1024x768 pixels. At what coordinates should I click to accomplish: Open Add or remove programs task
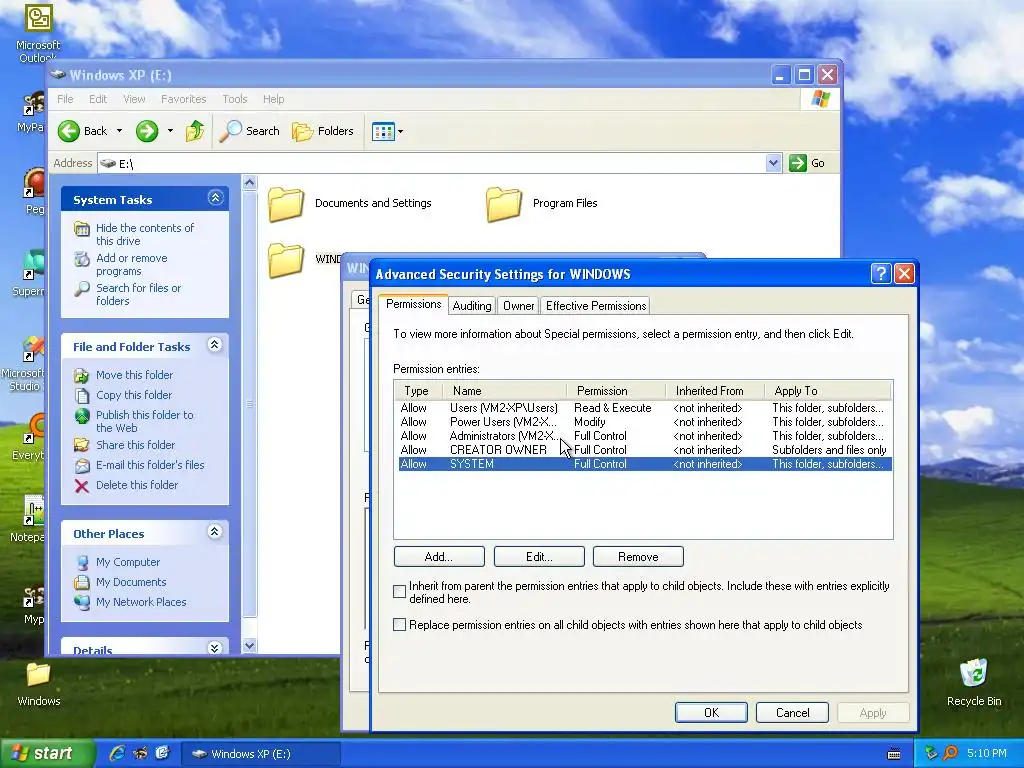pyautogui.click(x=131, y=264)
